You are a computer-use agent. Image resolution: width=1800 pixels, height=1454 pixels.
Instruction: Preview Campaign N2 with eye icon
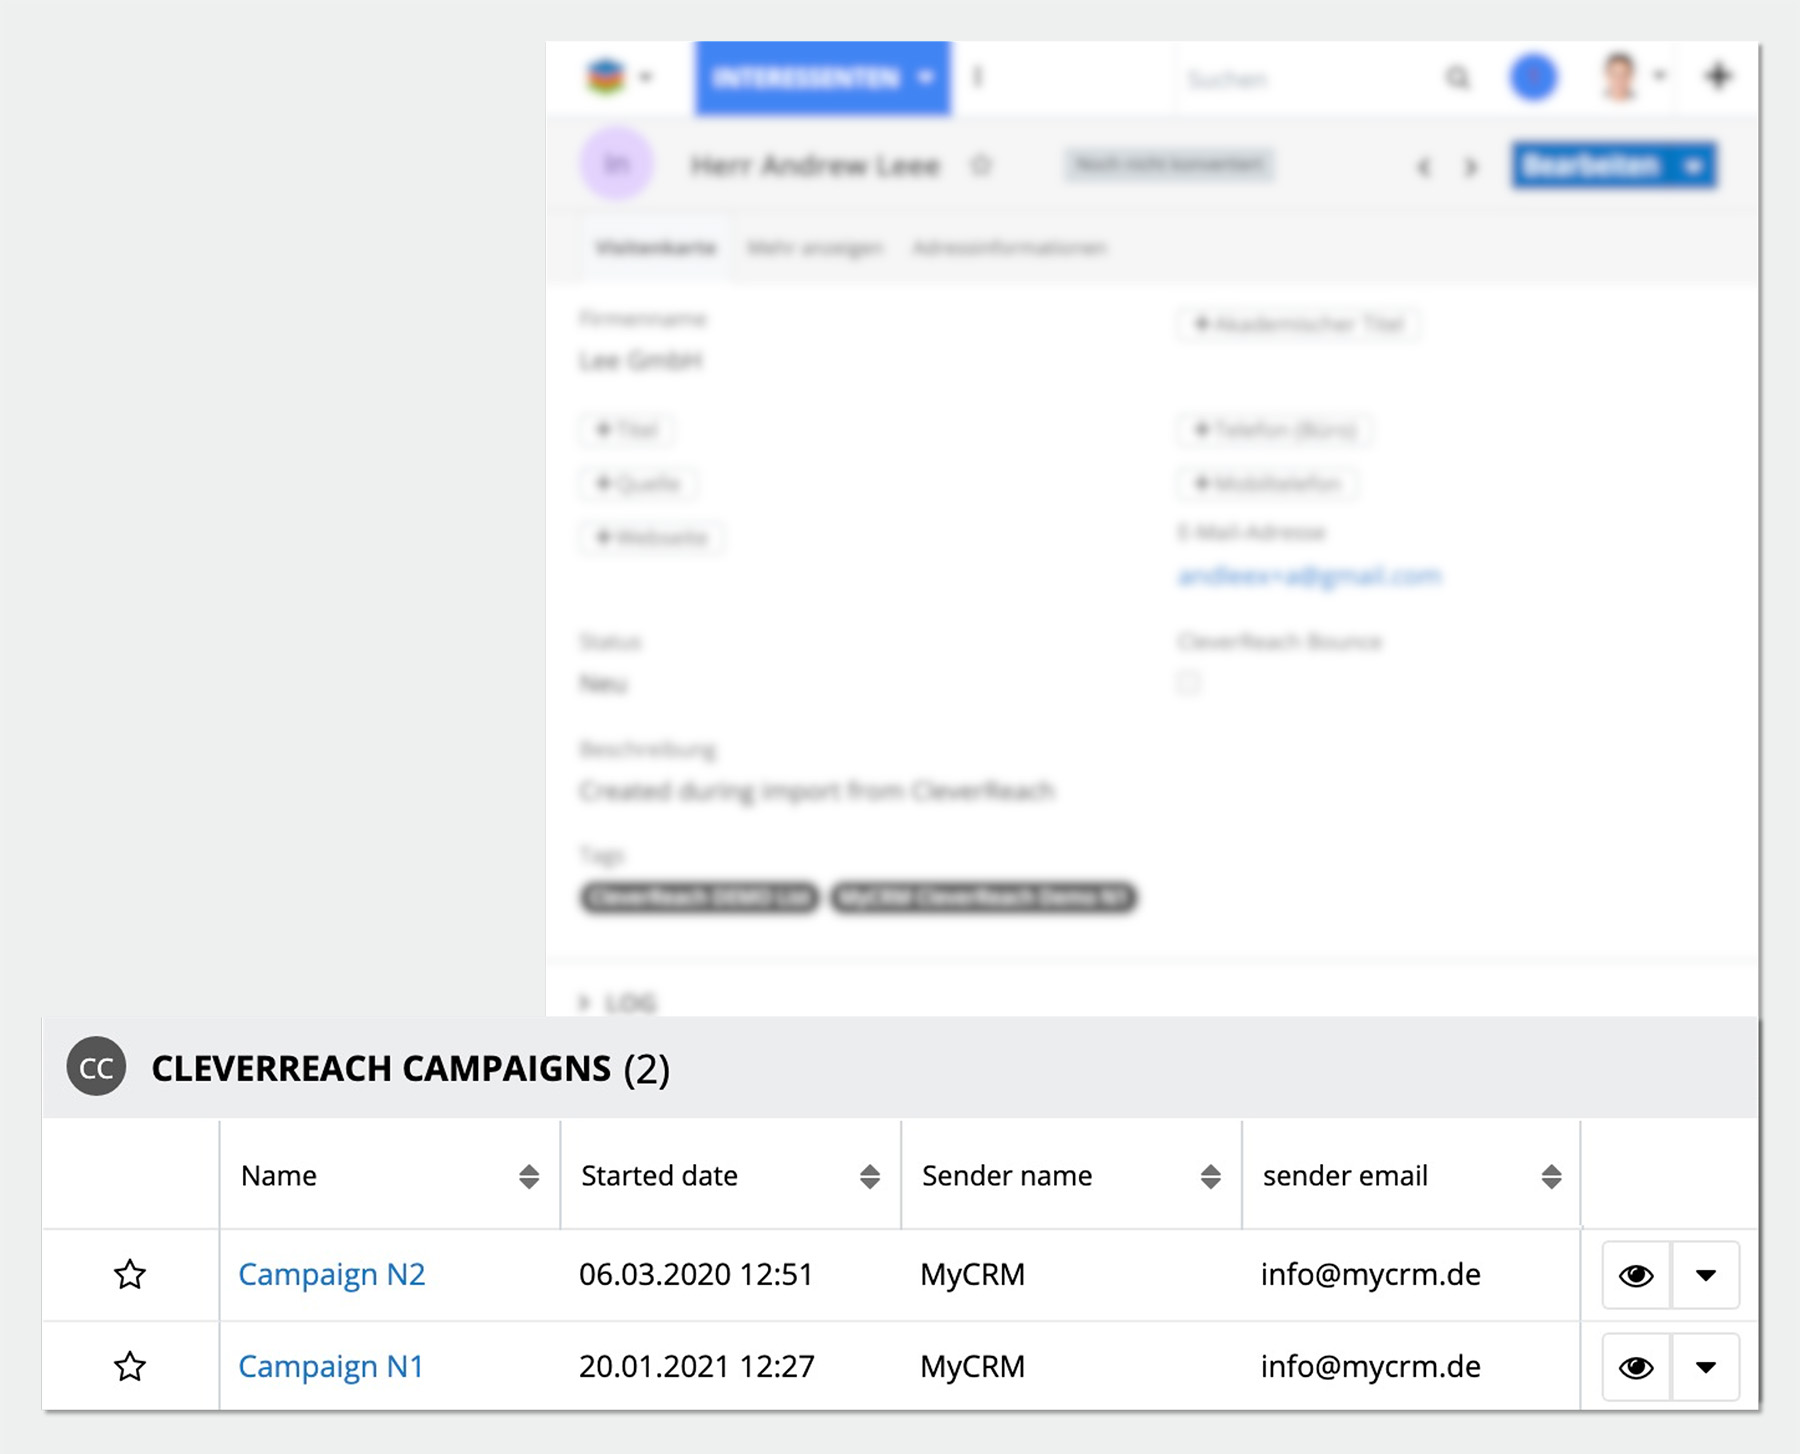[1636, 1275]
